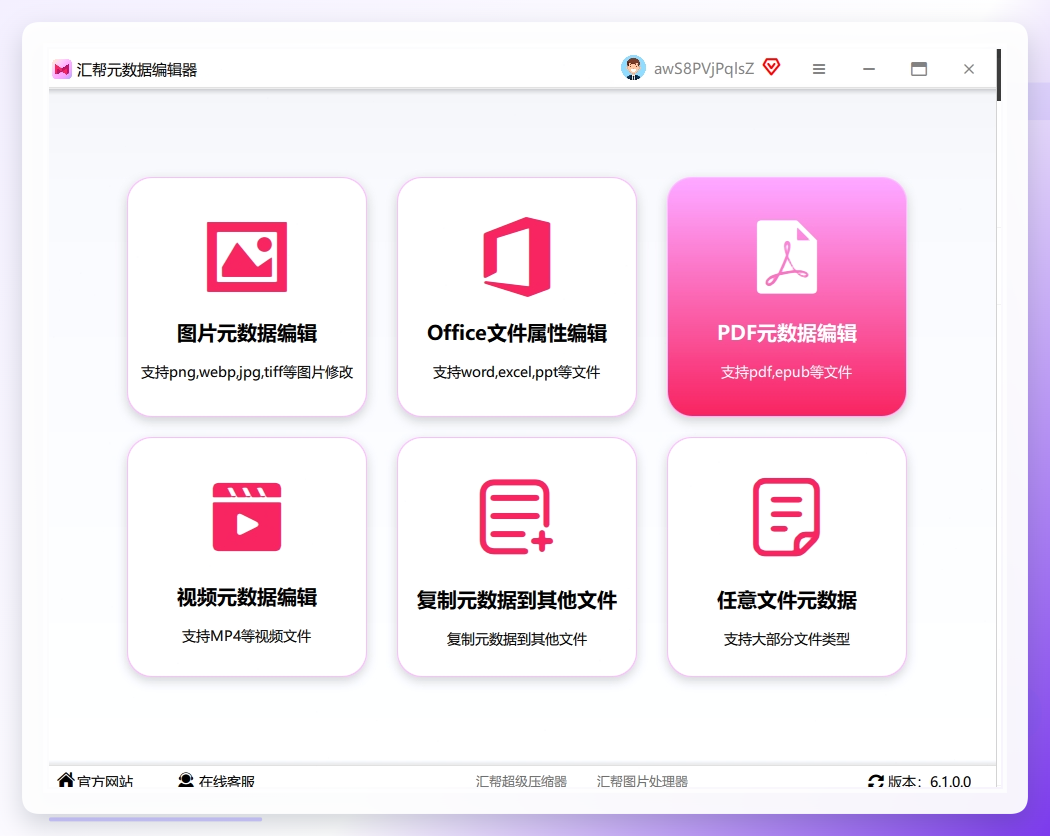Viewport: 1050px width, 836px height.
Task: Click the Office logo icon
Action: (516, 257)
